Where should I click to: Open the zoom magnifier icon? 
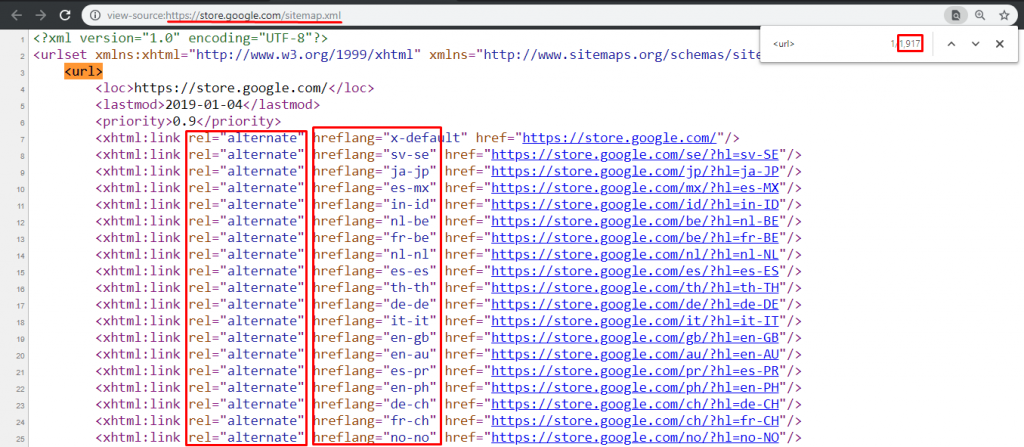click(980, 16)
